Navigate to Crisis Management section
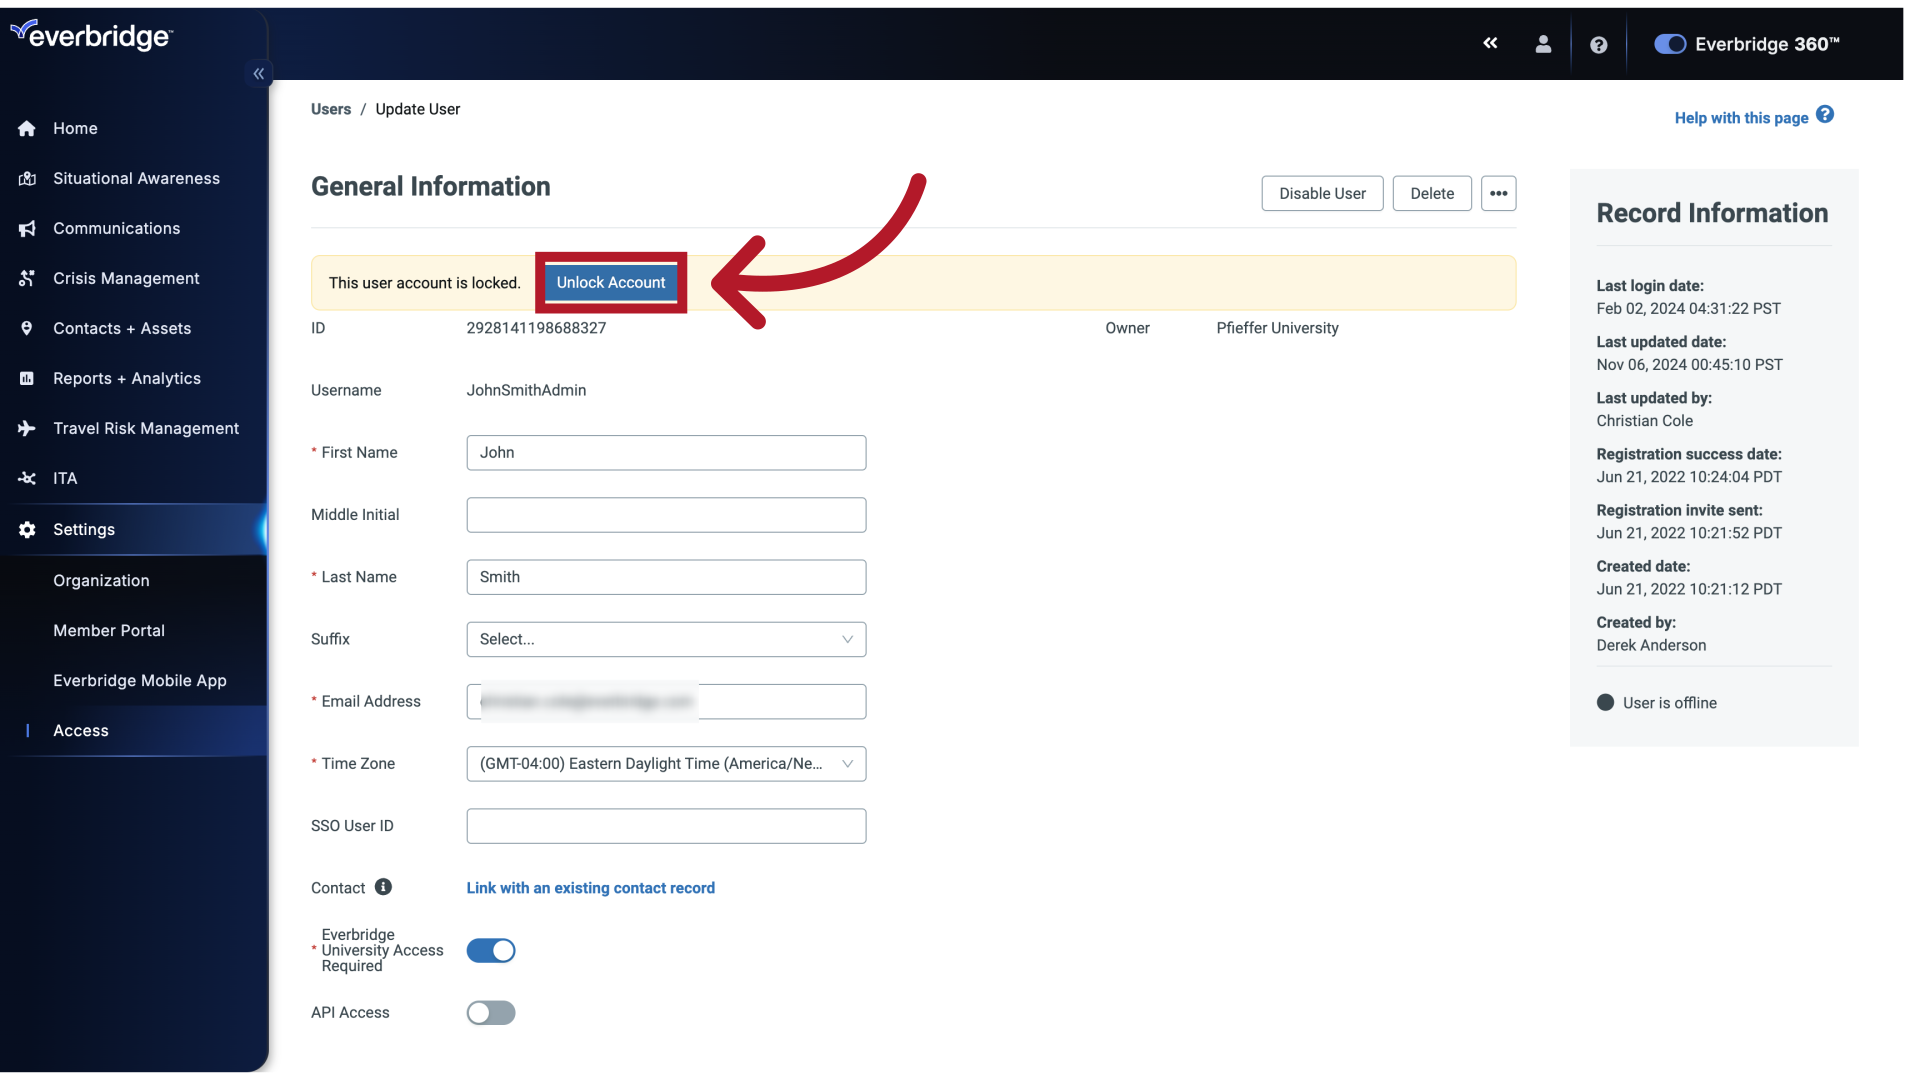The width and height of the screenshot is (1920, 1080). point(125,278)
